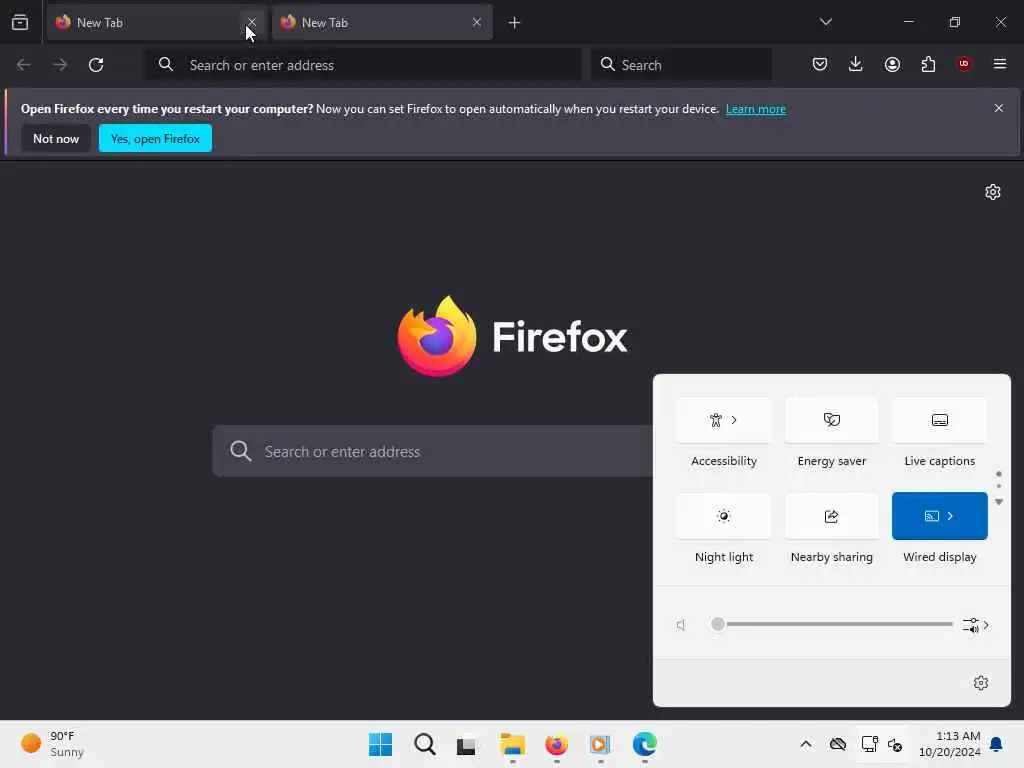The height and width of the screenshot is (768, 1024).
Task: Open taskbar Search
Action: point(424,744)
